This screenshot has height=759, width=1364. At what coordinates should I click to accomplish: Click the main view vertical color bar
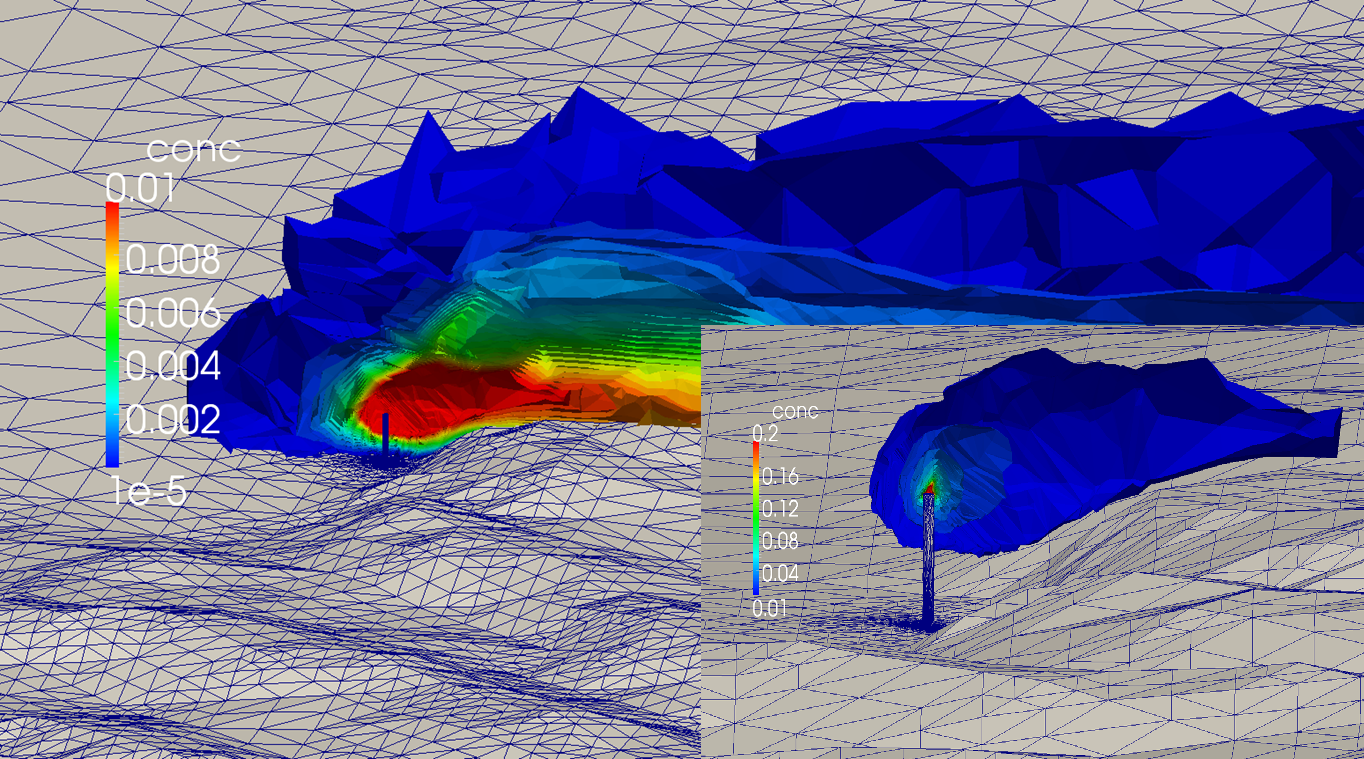point(112,335)
